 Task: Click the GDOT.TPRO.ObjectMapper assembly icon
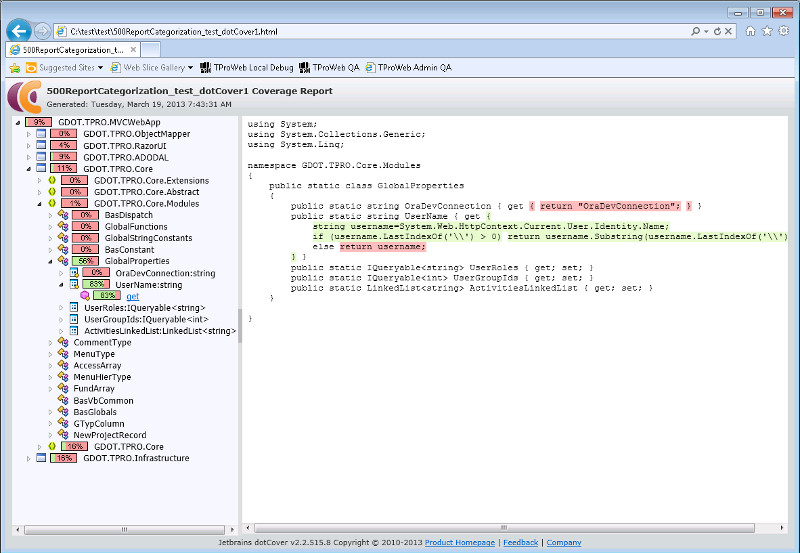click(41, 134)
